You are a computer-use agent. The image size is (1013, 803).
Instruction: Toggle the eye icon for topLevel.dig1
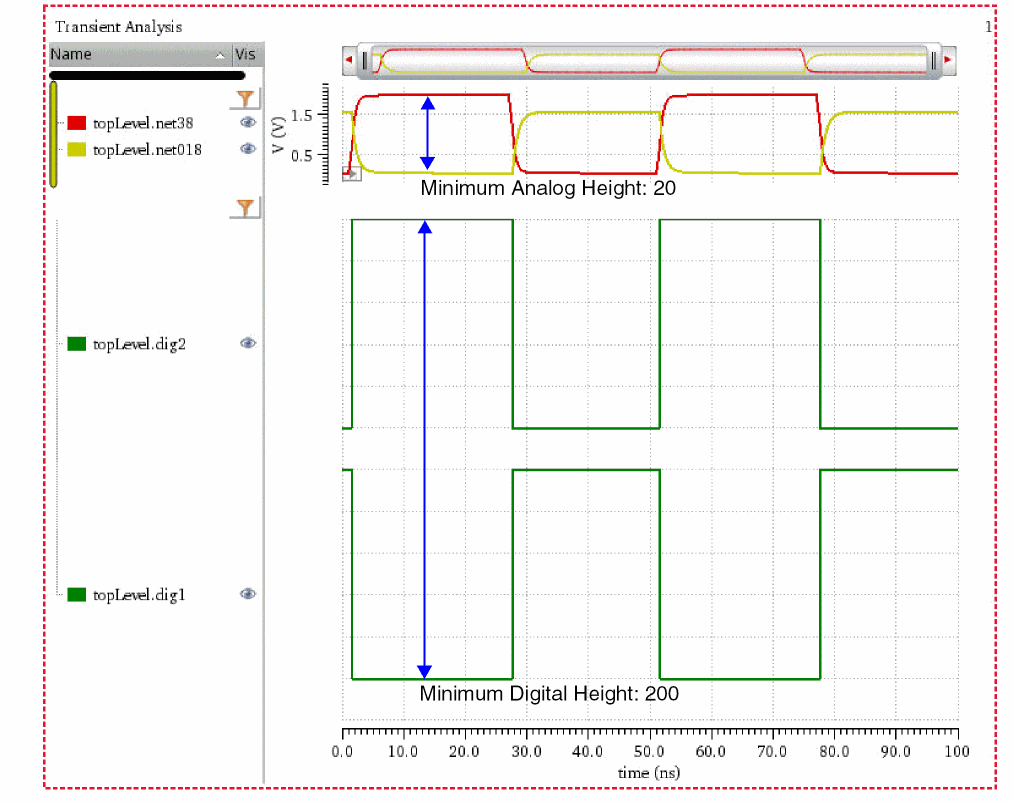click(x=247, y=594)
